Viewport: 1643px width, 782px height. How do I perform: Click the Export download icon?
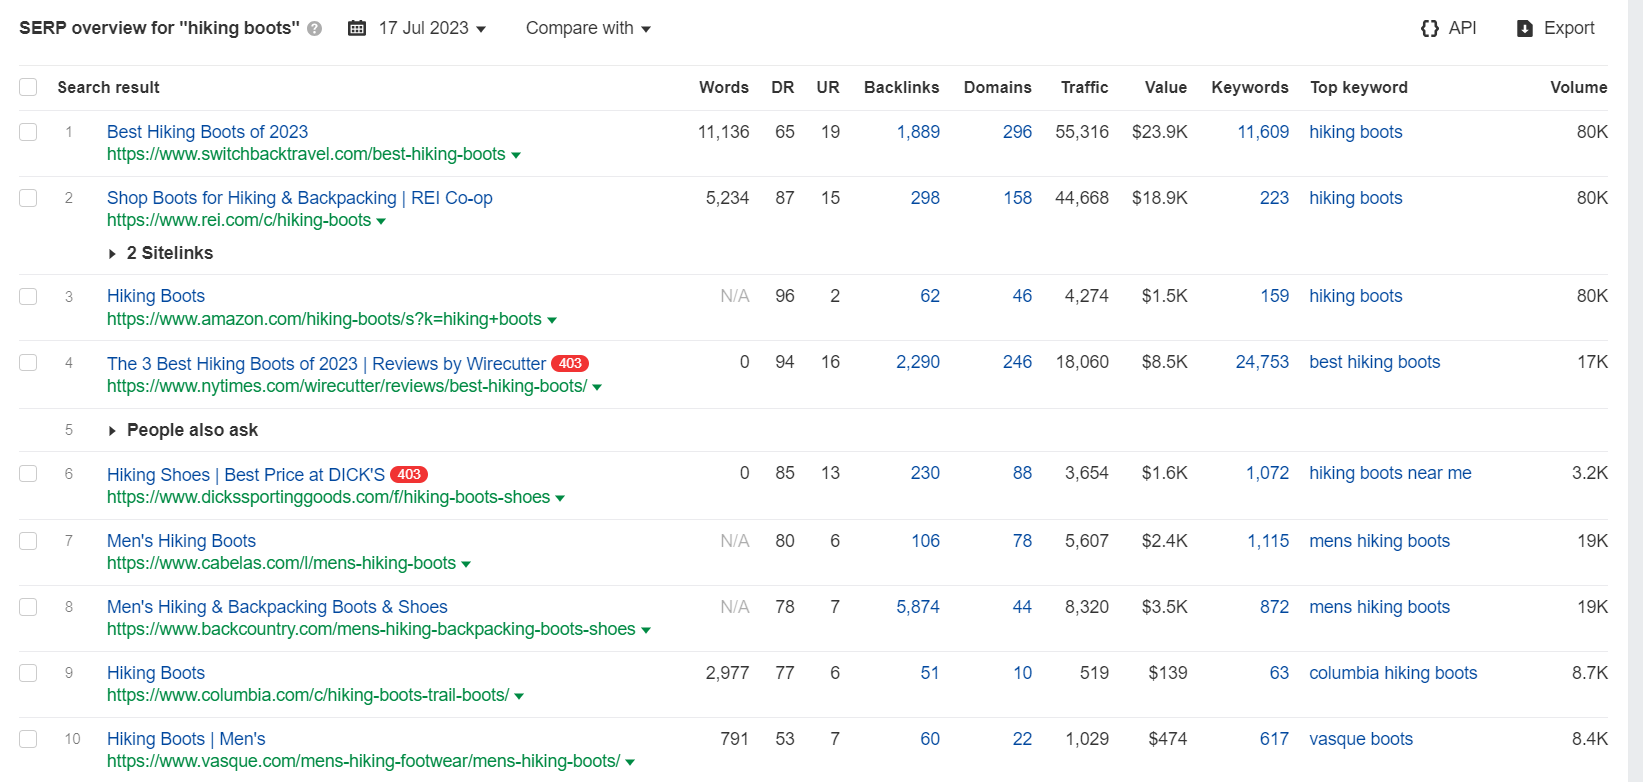1525,28
